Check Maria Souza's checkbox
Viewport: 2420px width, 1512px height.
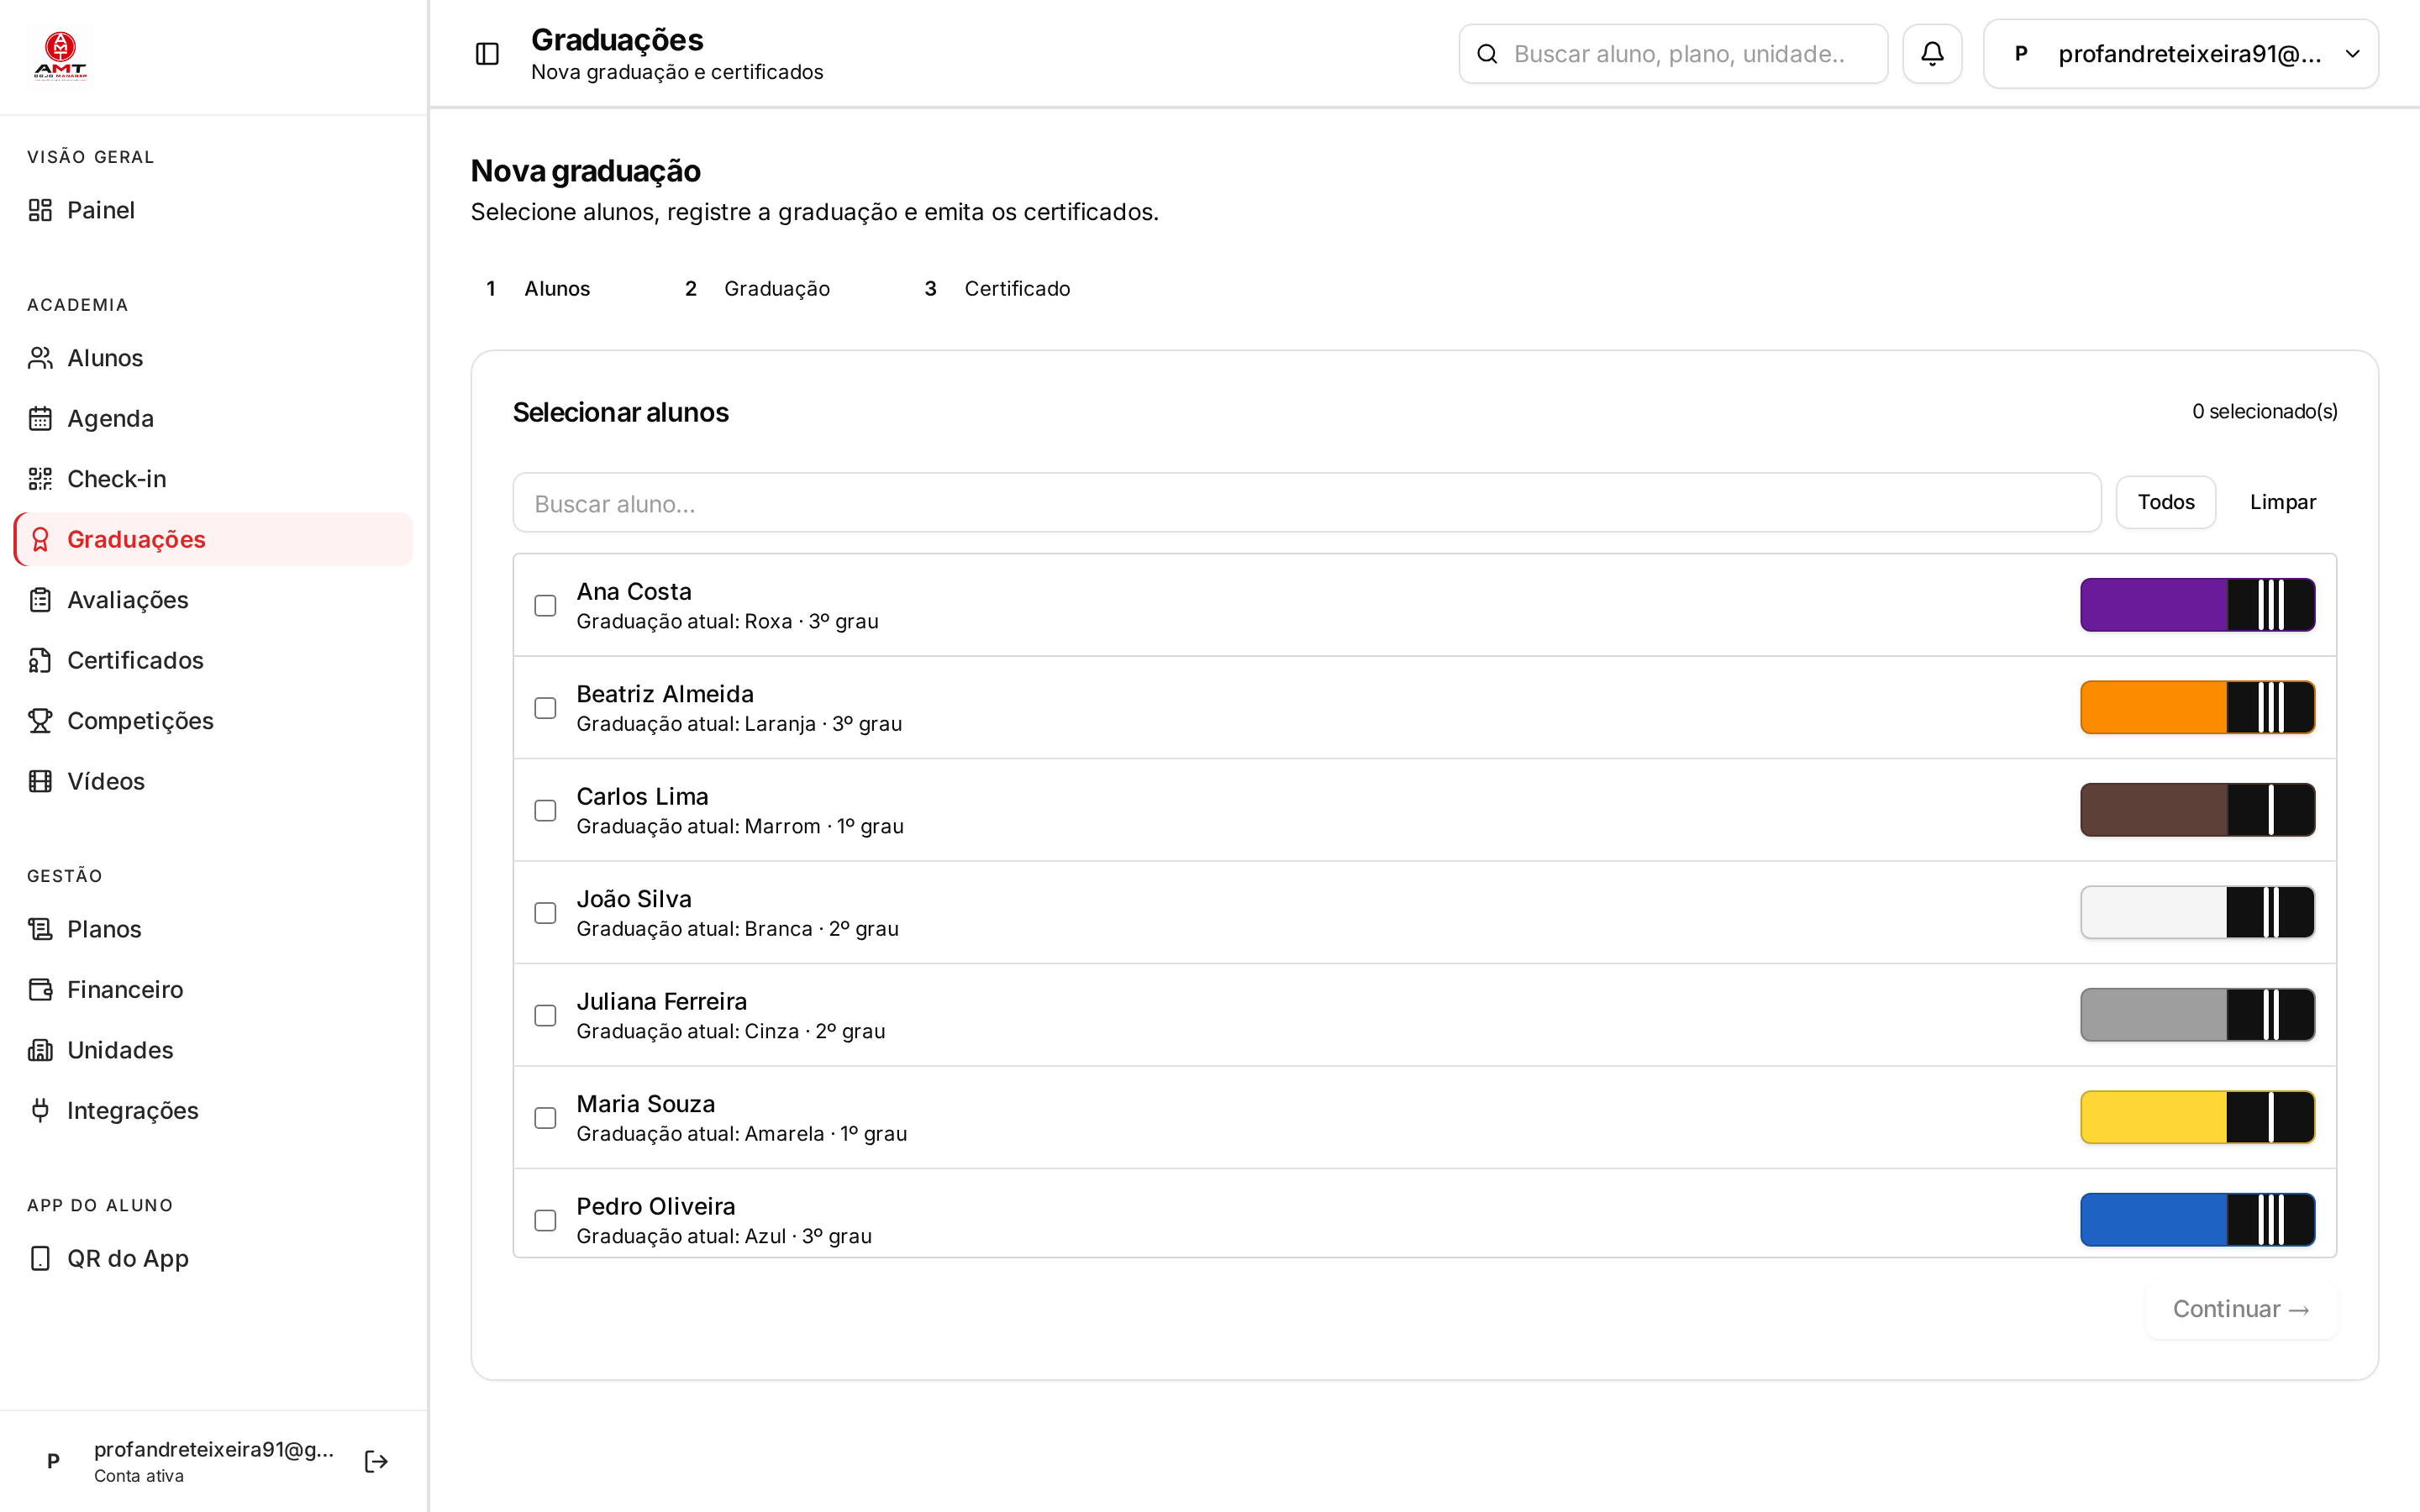pyautogui.click(x=545, y=1118)
